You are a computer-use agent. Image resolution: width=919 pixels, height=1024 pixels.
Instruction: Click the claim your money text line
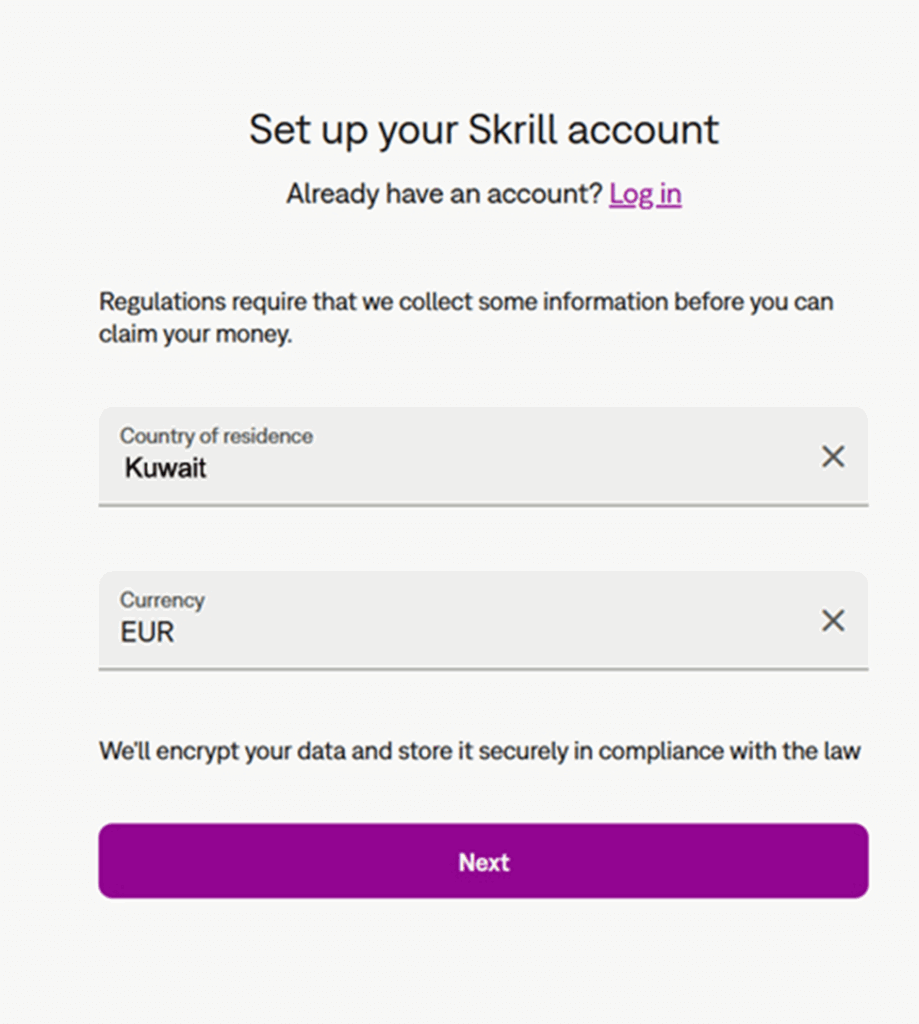click(195, 334)
